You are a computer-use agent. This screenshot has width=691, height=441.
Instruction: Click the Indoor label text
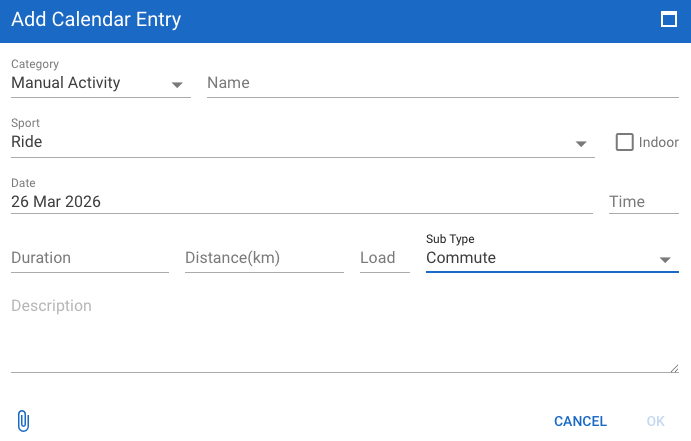tap(659, 142)
